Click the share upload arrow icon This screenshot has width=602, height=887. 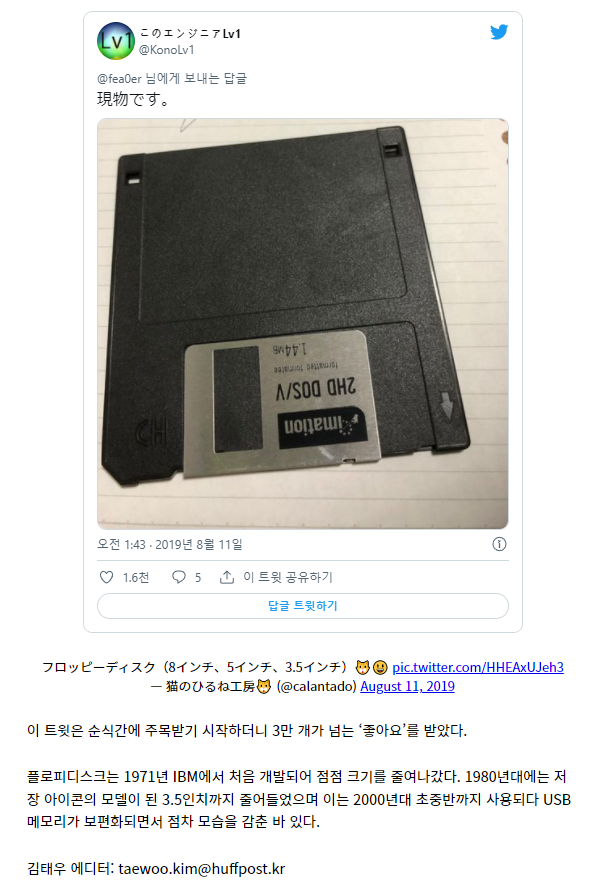pos(227,577)
